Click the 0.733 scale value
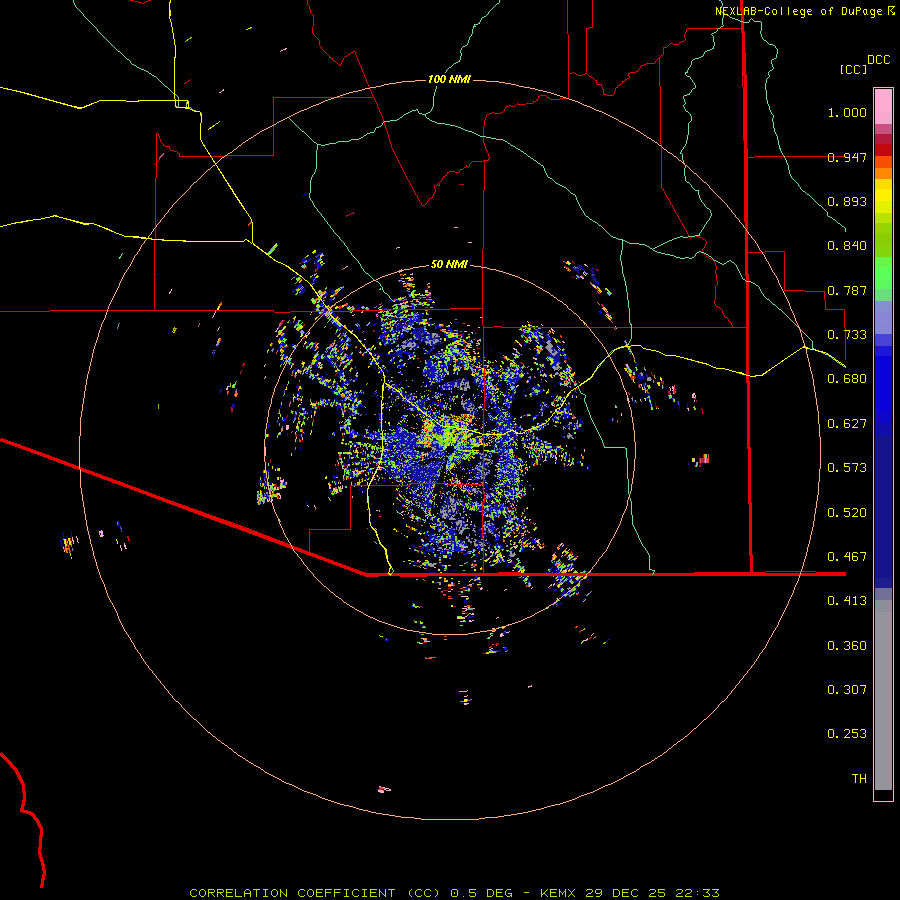 (x=847, y=335)
